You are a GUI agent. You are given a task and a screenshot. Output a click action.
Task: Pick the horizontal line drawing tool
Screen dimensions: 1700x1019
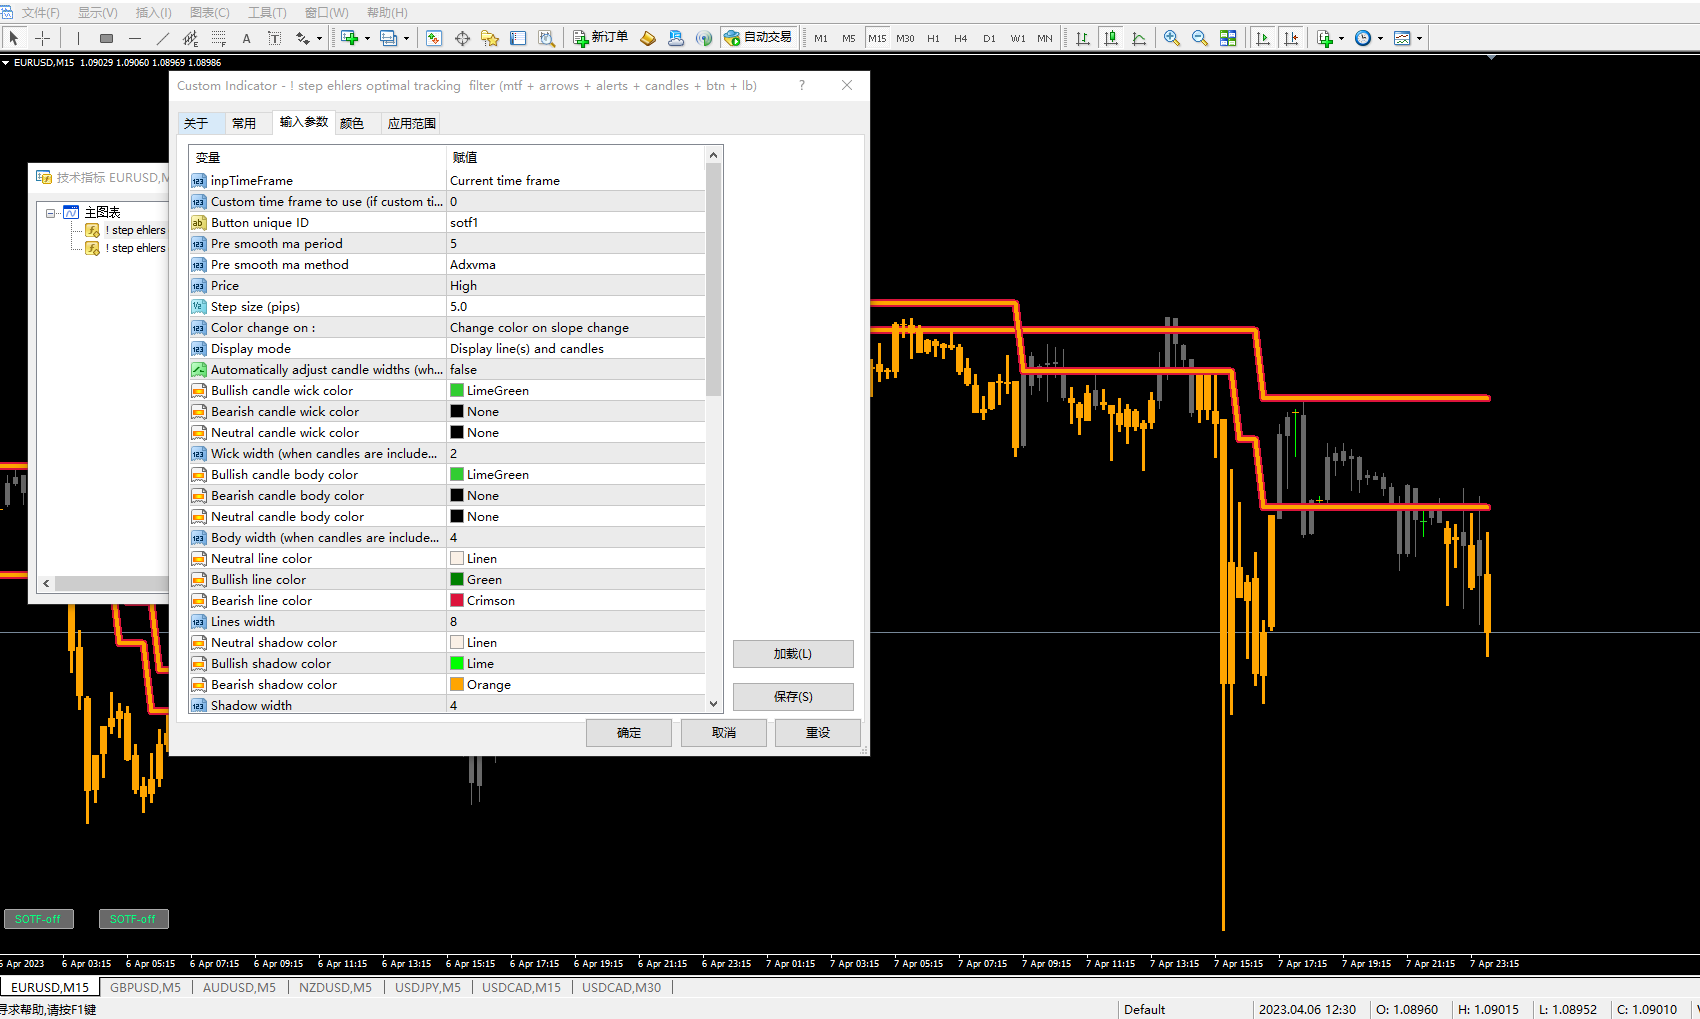135,38
